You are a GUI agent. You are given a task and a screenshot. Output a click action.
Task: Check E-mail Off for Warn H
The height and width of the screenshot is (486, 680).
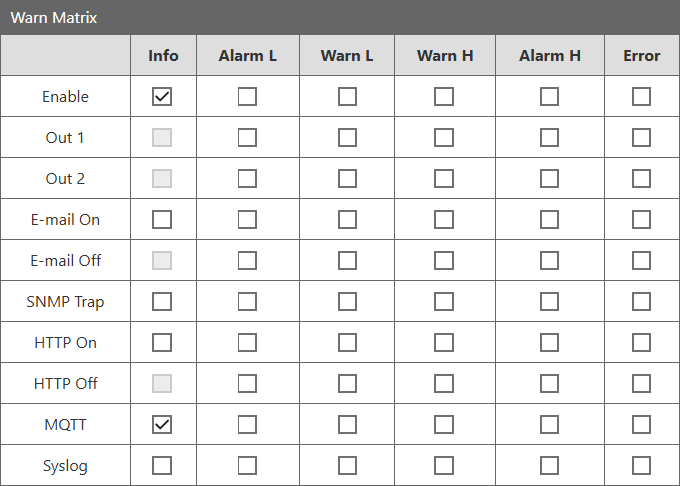[444, 261]
